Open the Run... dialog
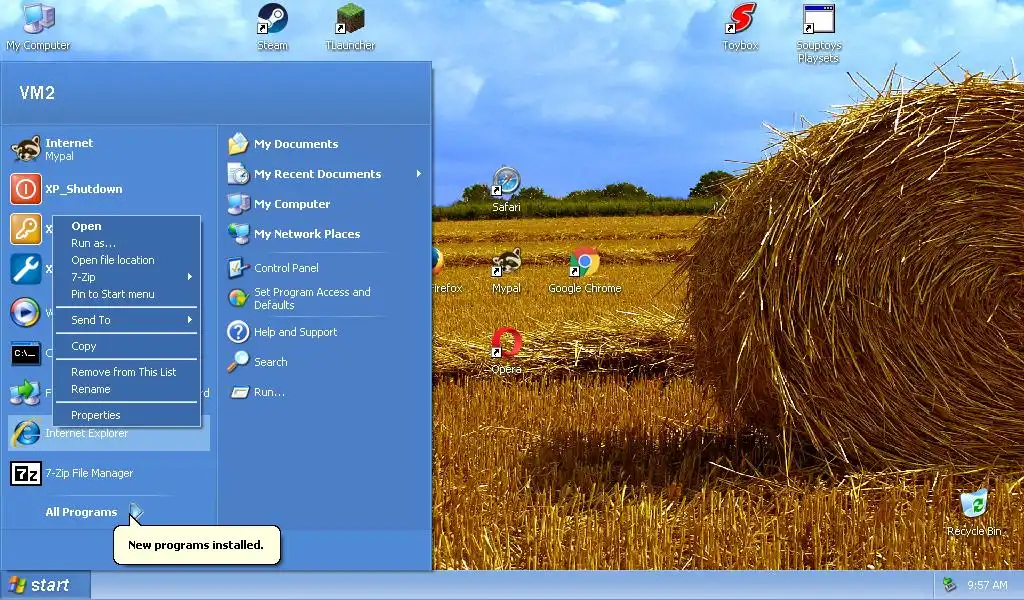1024x600 pixels. tap(325, 392)
